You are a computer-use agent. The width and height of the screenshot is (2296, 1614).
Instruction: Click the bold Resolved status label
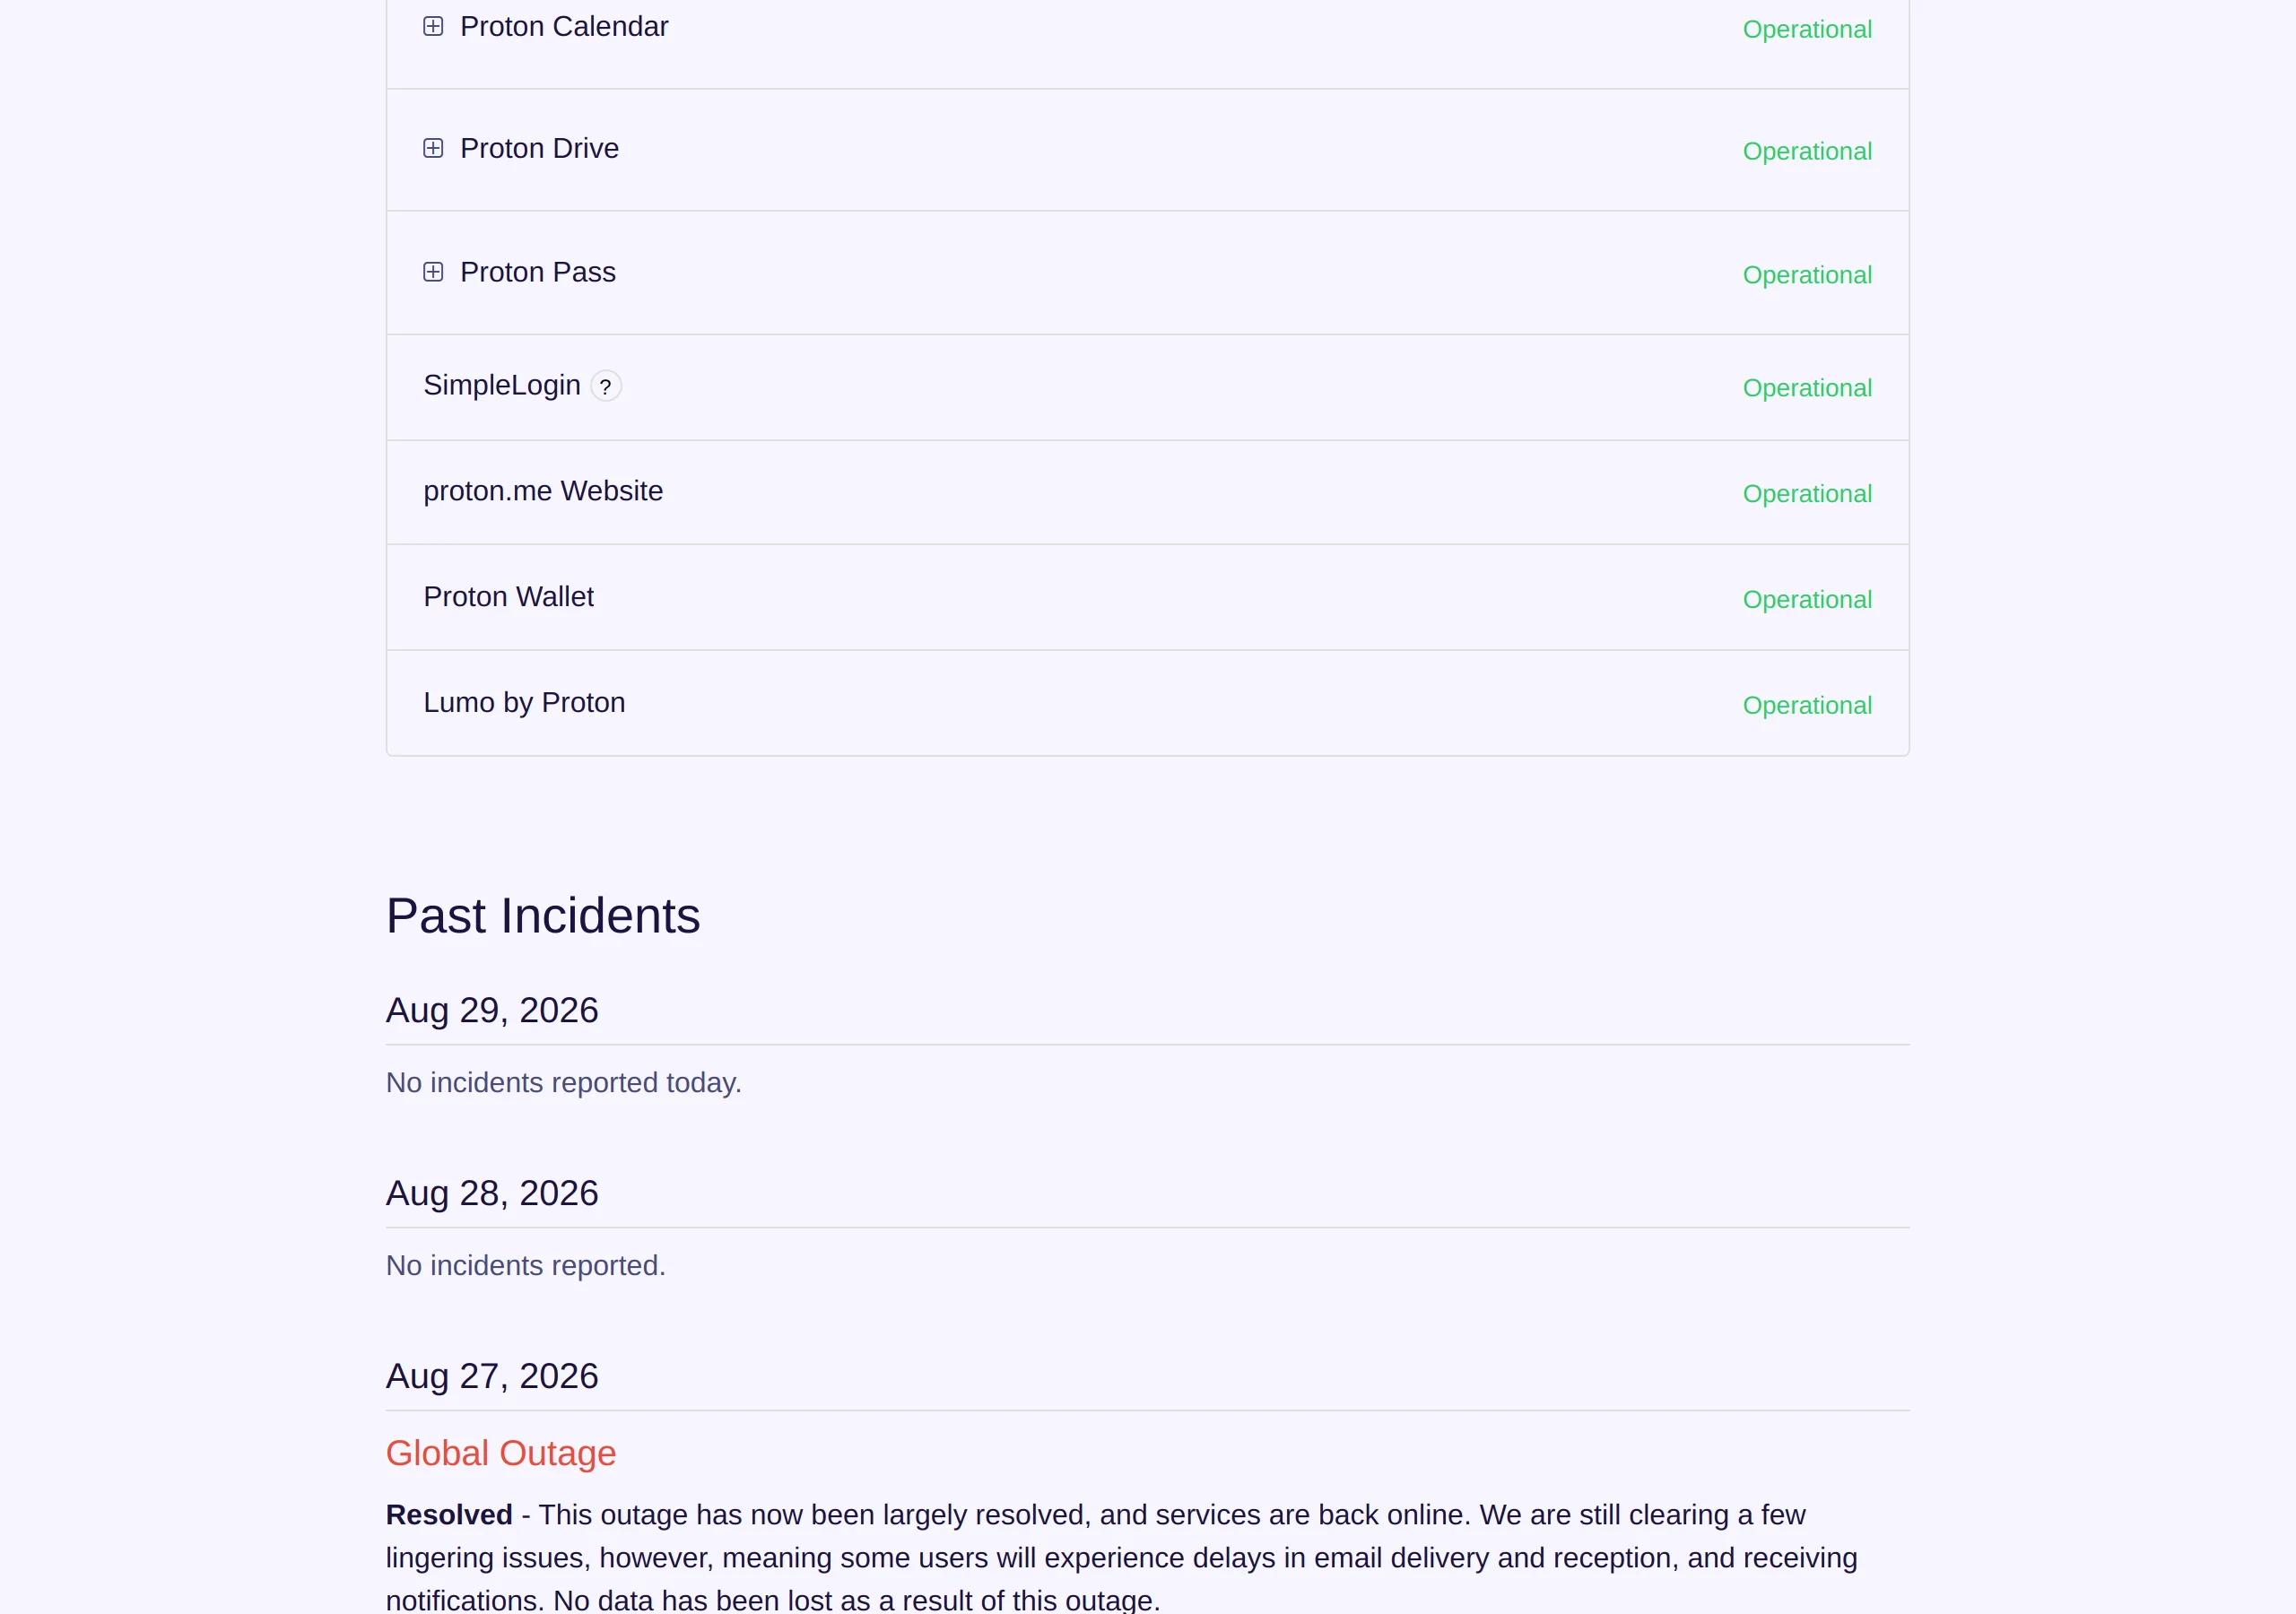click(x=449, y=1515)
